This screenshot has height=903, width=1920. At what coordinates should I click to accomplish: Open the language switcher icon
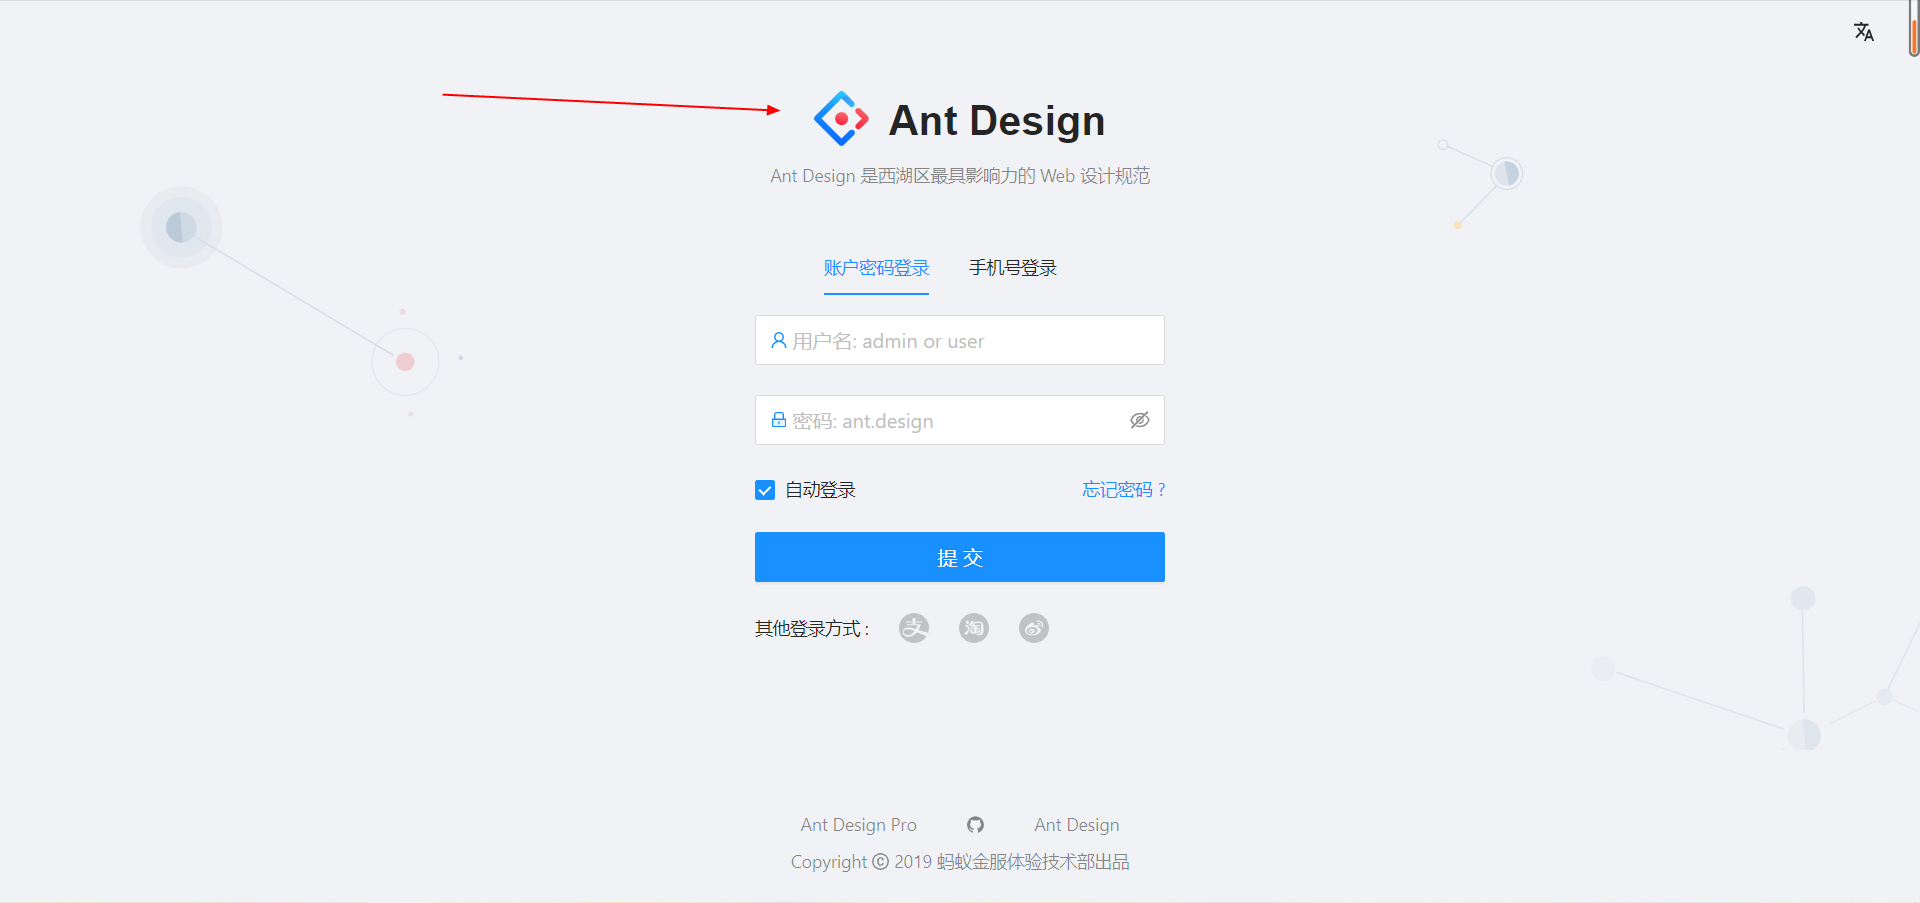point(1864,31)
